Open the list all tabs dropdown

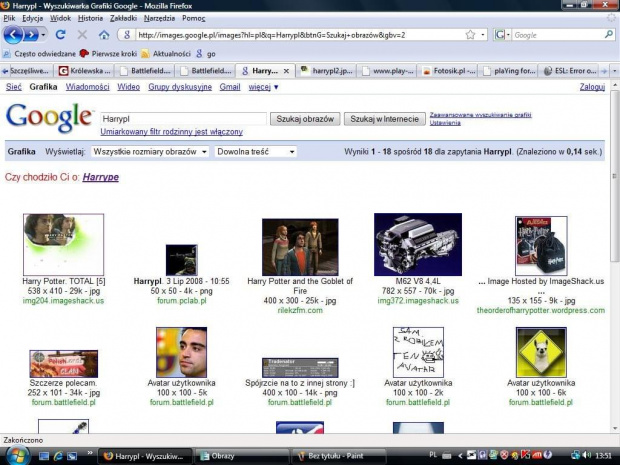coord(614,71)
